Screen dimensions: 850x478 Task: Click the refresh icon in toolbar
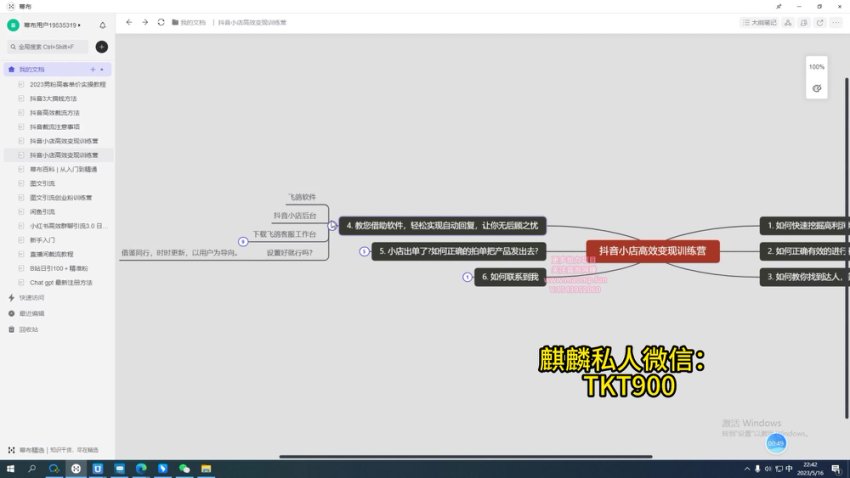[160, 22]
